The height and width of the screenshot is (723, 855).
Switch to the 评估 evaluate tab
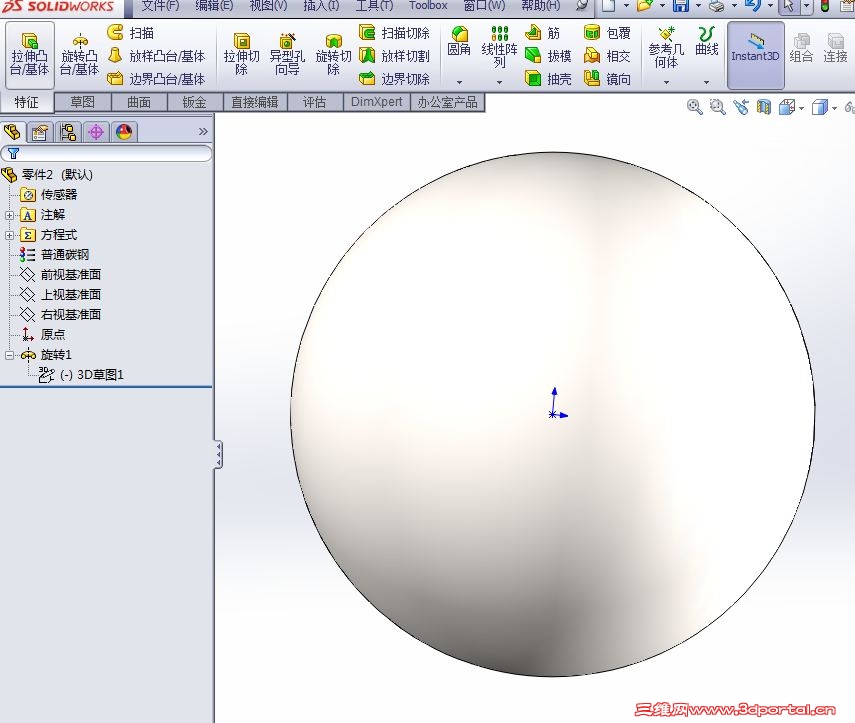(315, 102)
